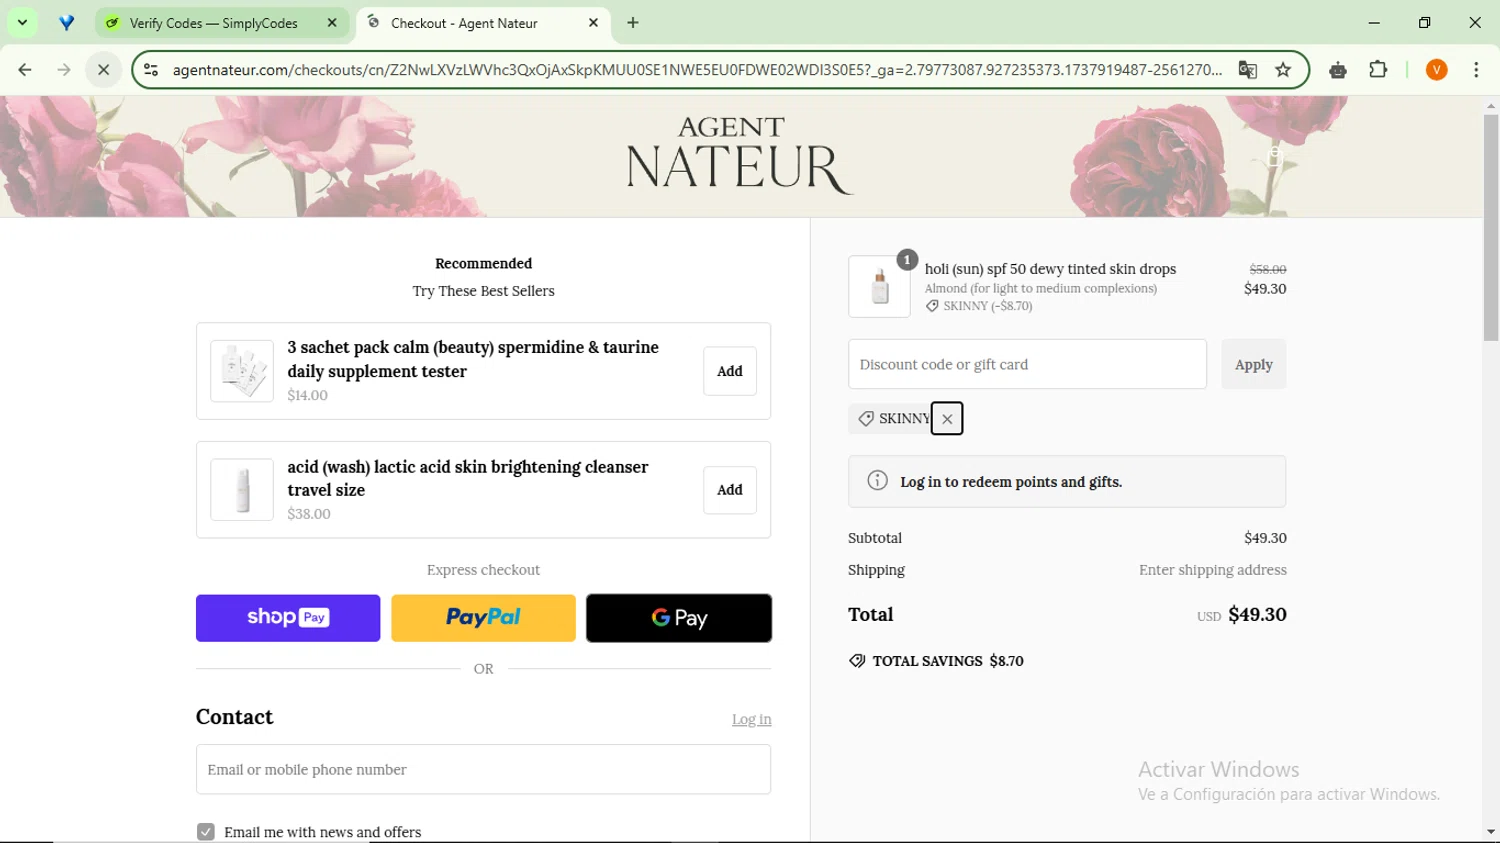Click the Express checkout label
This screenshot has width=1500, height=843.
483,570
